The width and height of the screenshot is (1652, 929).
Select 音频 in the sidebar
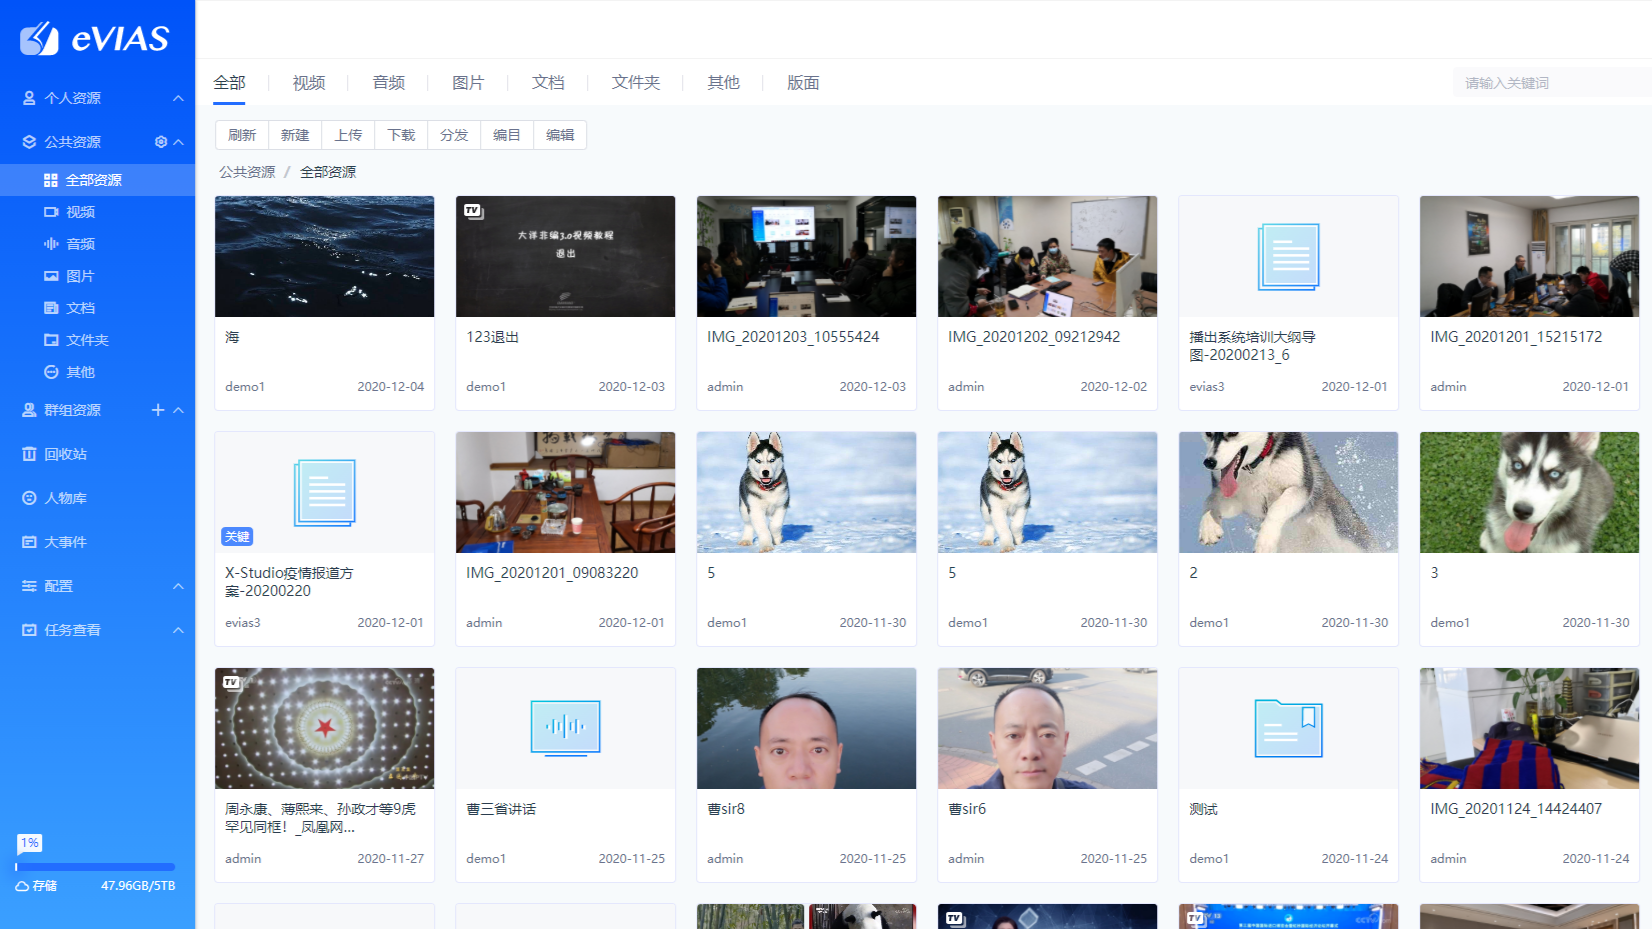pyautogui.click(x=80, y=244)
